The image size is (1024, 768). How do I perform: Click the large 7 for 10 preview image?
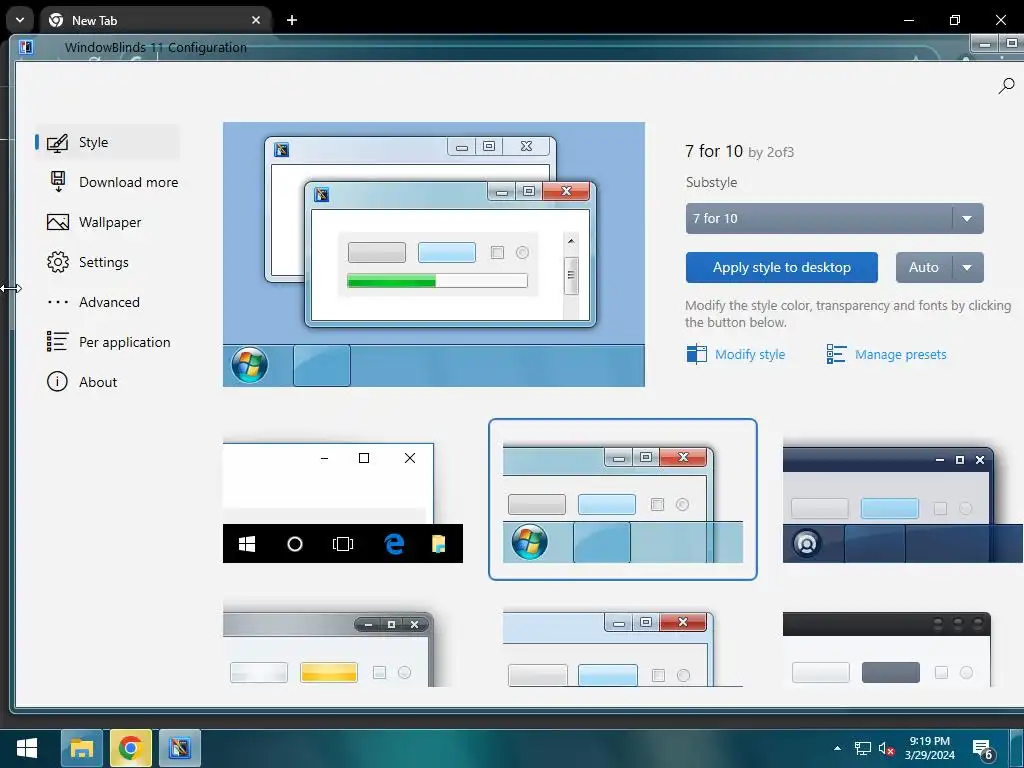tap(434, 254)
